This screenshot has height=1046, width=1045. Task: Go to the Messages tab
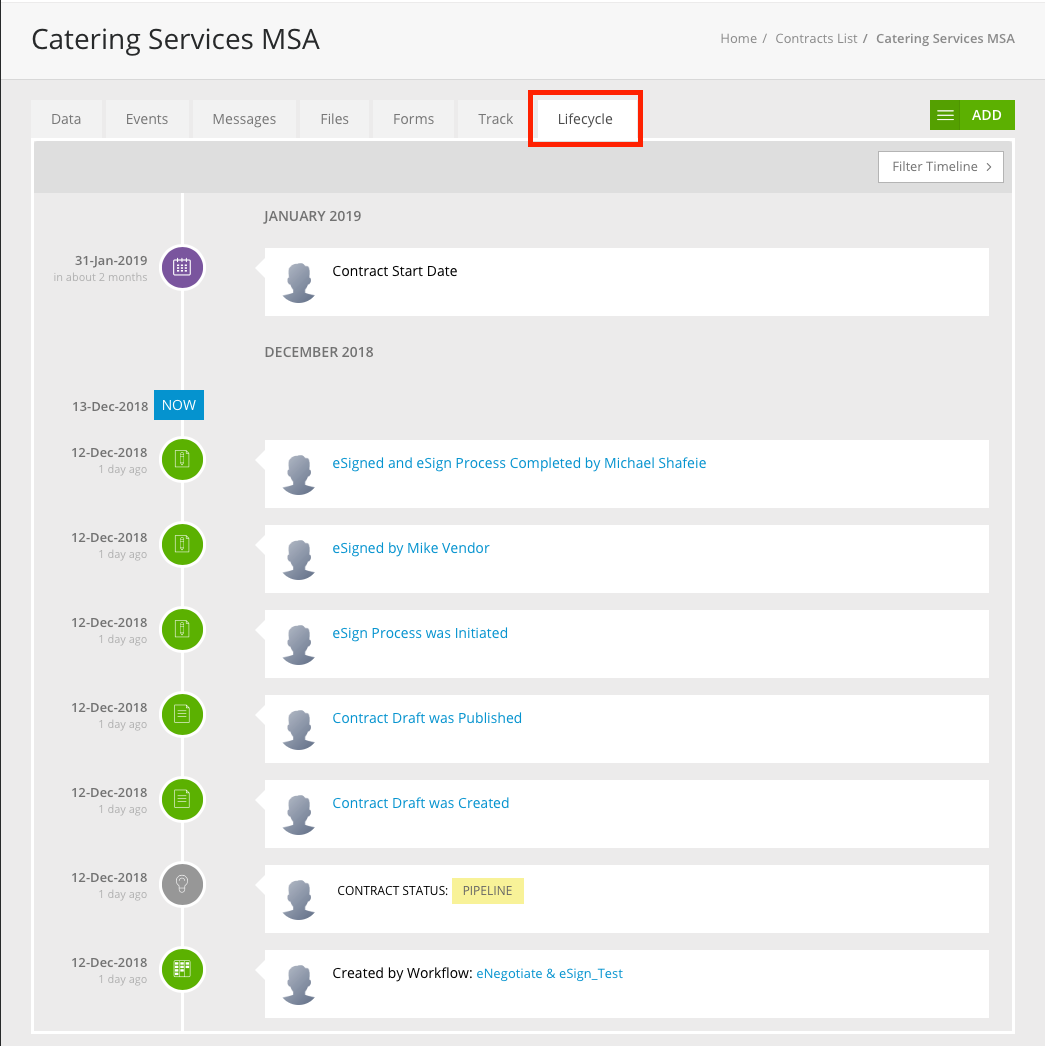pos(244,119)
